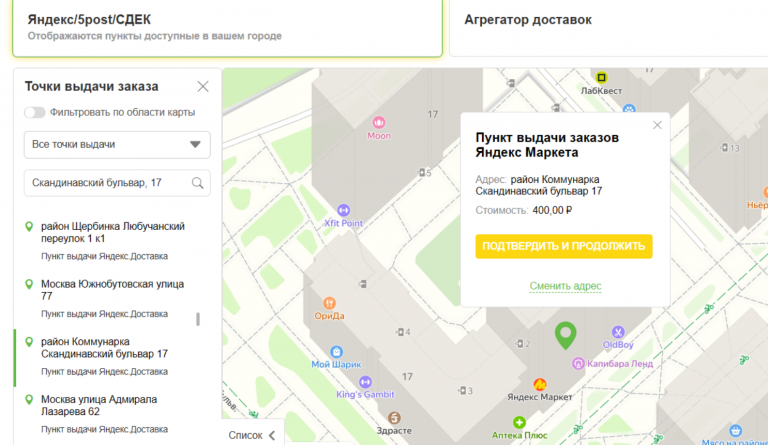Click the ЛабКвест map icon
The width and height of the screenshot is (768, 445).
[x=601, y=77]
